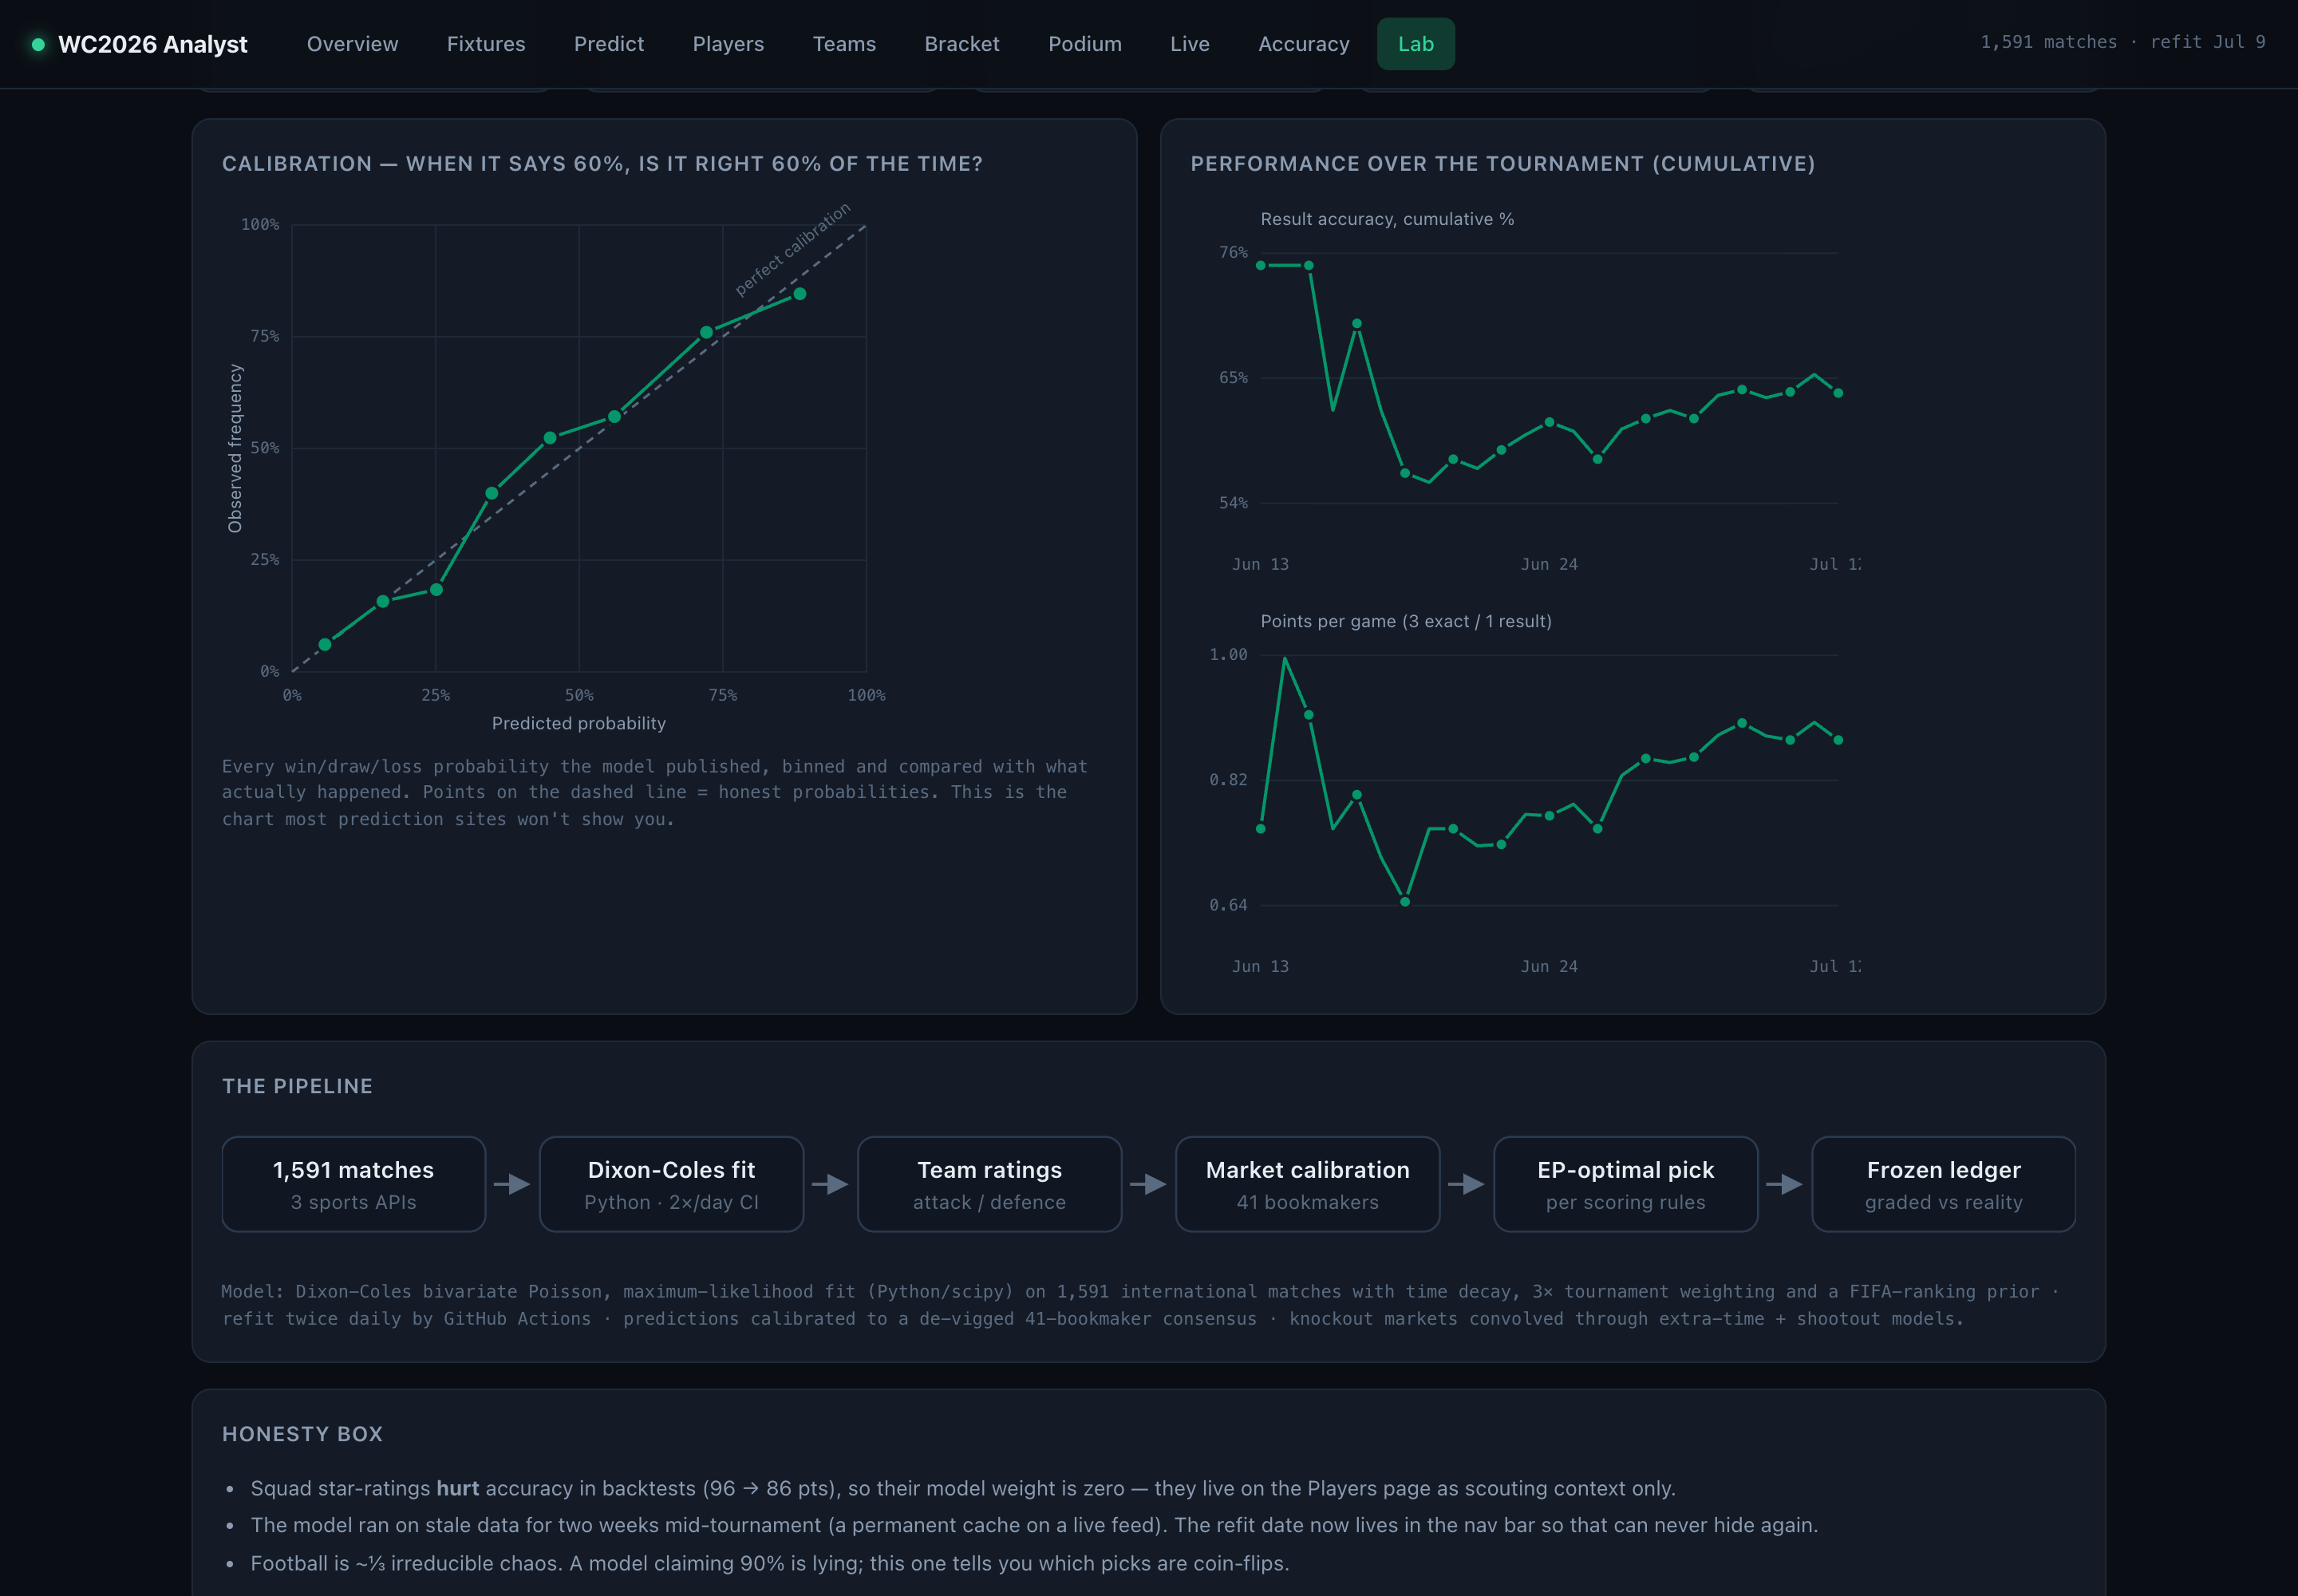The height and width of the screenshot is (1596, 2298).
Task: Click the lowest calibration point near 5% predicted
Action: pos(325,645)
